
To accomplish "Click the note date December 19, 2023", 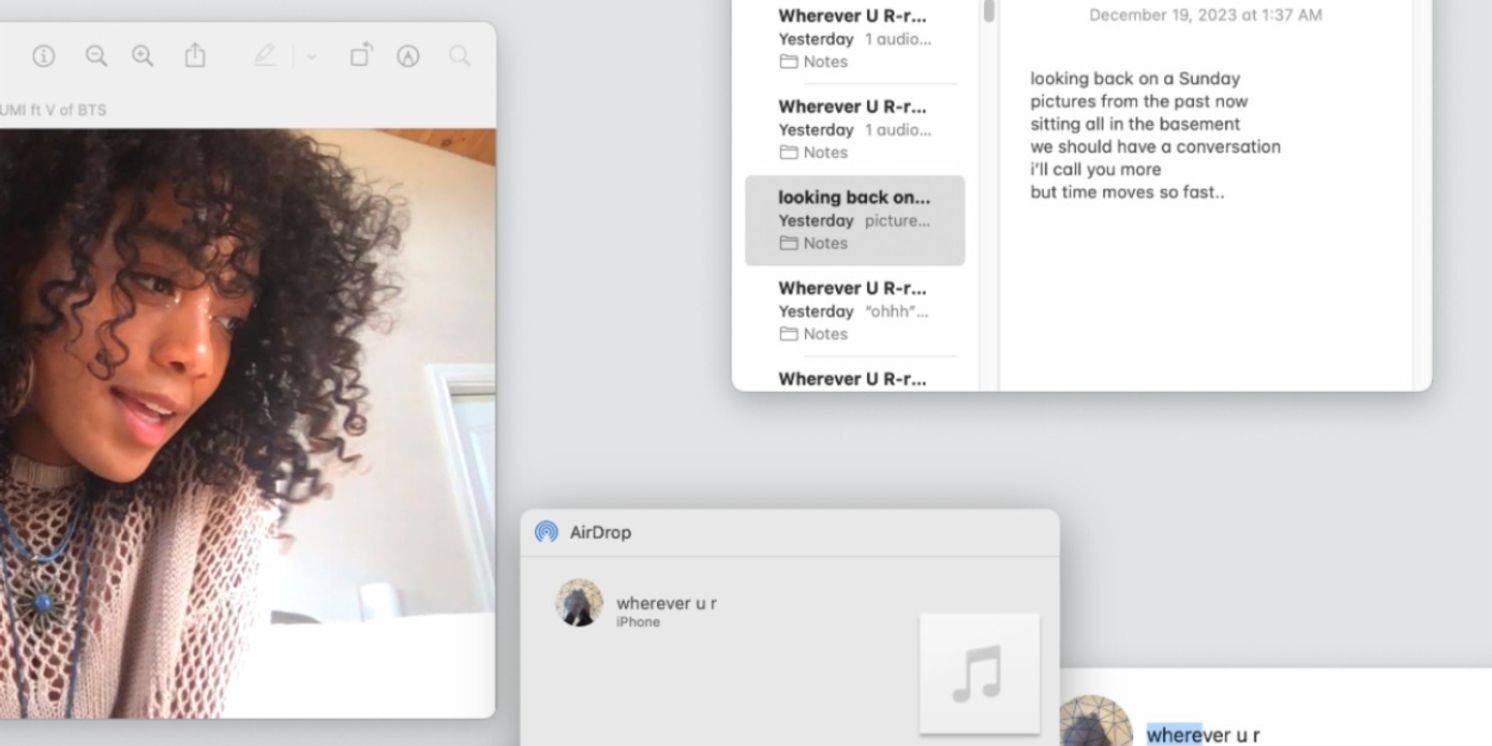I will pyautogui.click(x=1205, y=15).
